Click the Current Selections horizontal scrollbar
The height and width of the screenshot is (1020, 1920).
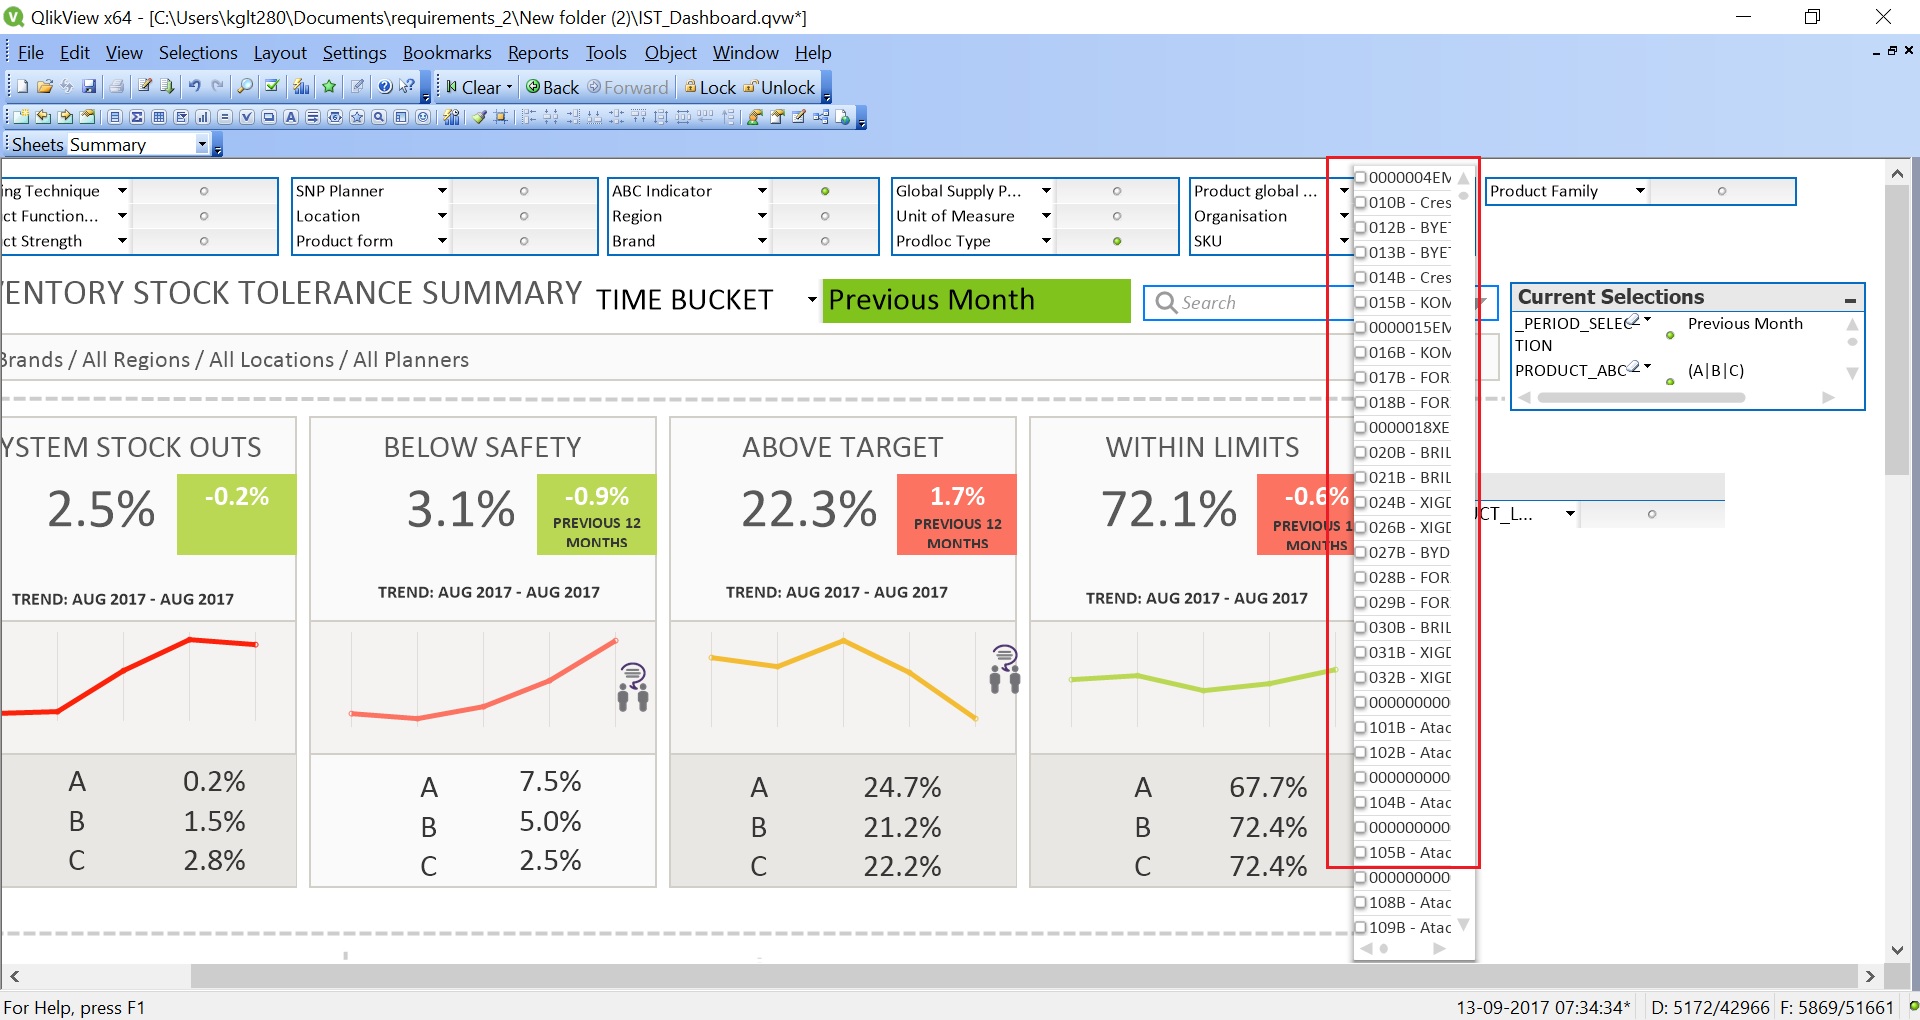pyautogui.click(x=1641, y=397)
